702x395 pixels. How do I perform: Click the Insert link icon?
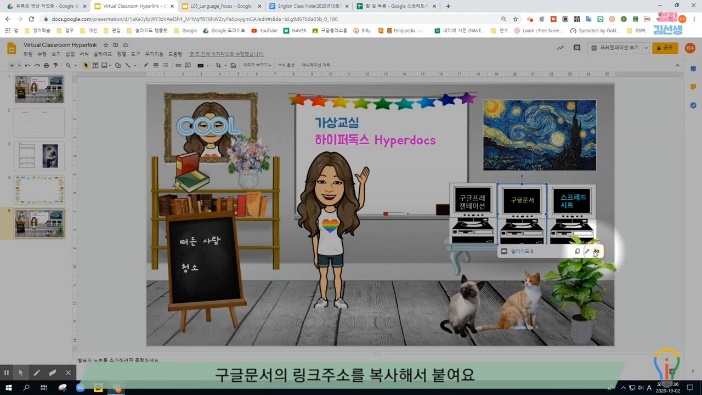178,65
